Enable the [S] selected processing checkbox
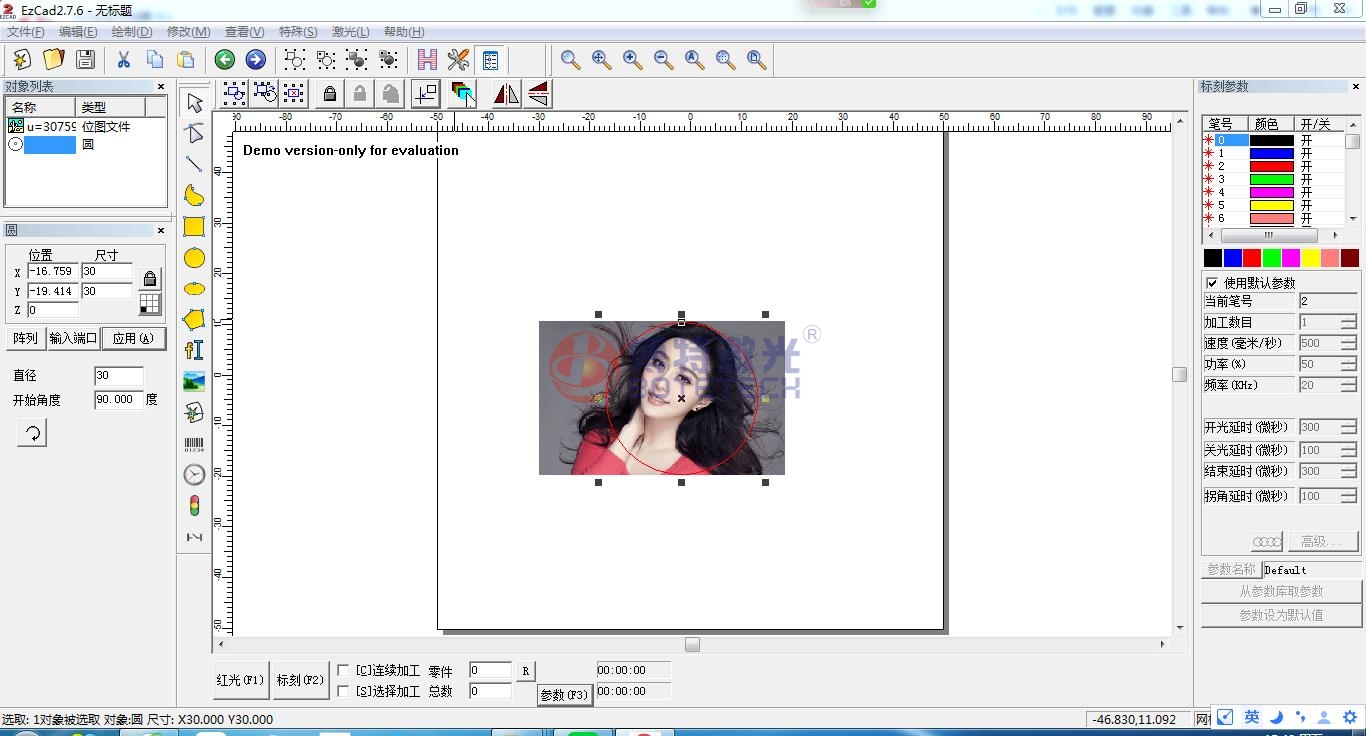Screen dimensions: 1366x736 tap(343, 691)
